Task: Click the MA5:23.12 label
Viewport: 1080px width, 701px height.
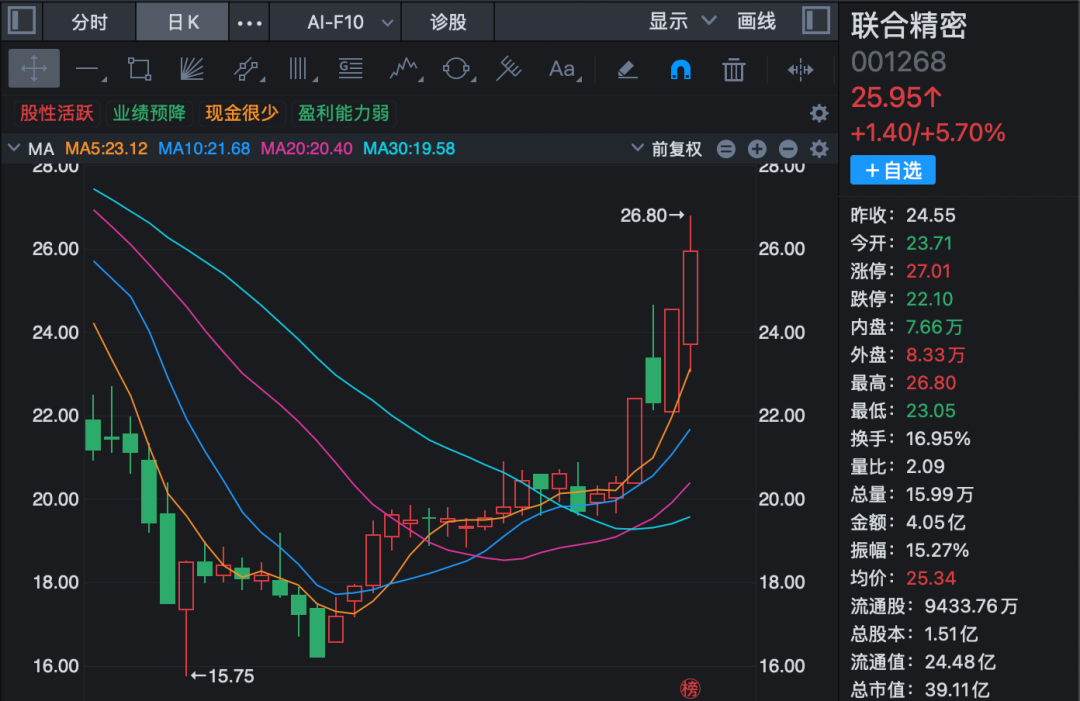Action: coord(106,149)
